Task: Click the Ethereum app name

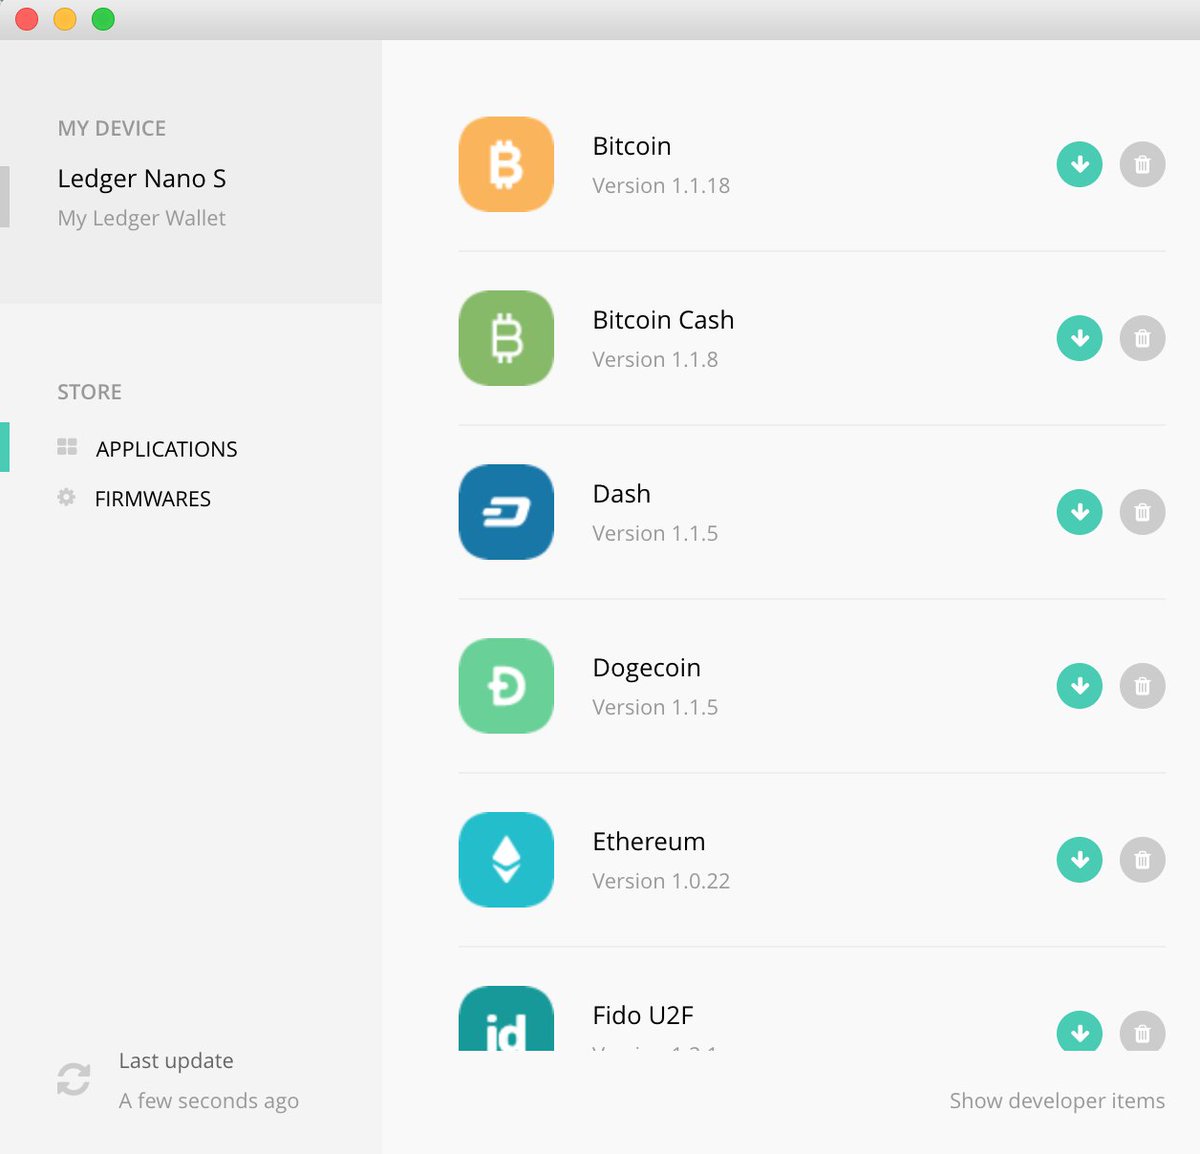Action: 649,842
